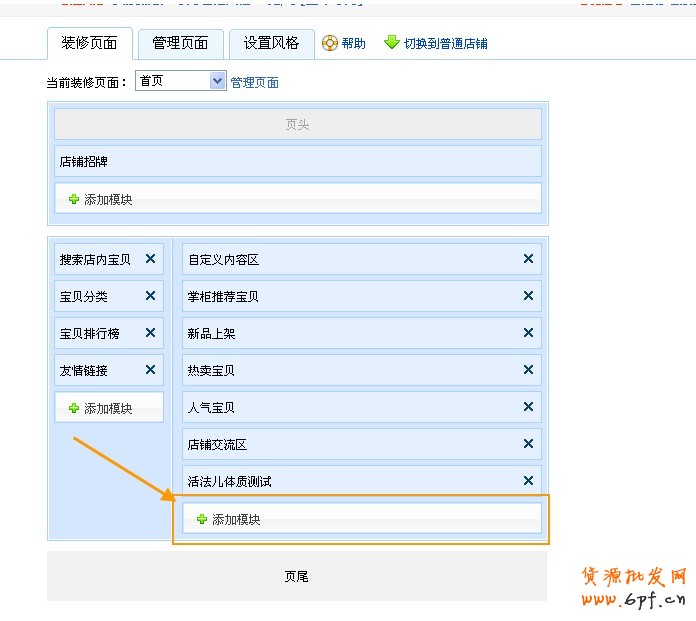Close the 热卖宝贝 module
This screenshot has width=696, height=621.
pos(528,370)
